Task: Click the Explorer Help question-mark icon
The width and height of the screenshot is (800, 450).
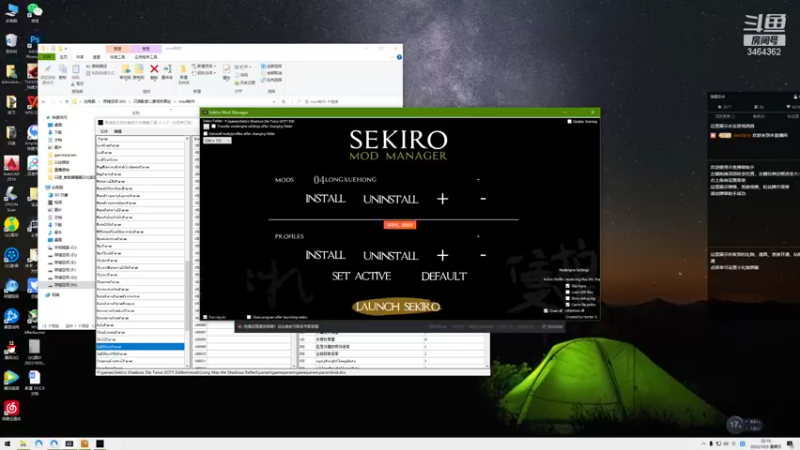Action: (x=399, y=57)
